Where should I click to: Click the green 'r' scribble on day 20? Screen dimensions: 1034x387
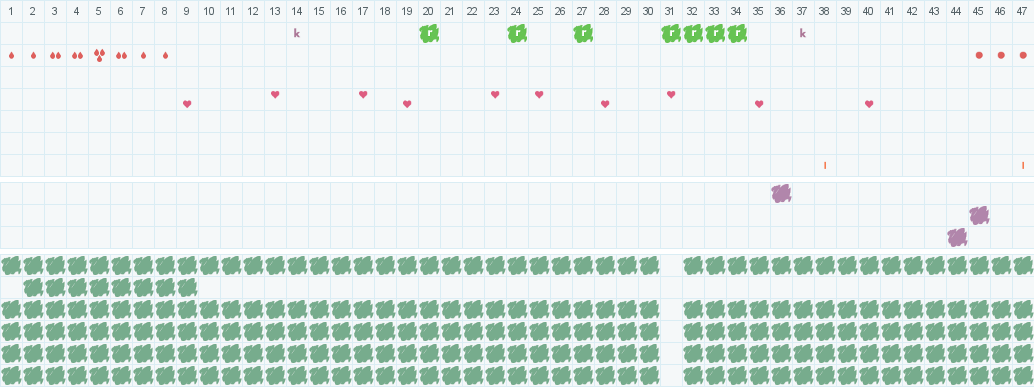(x=429, y=34)
